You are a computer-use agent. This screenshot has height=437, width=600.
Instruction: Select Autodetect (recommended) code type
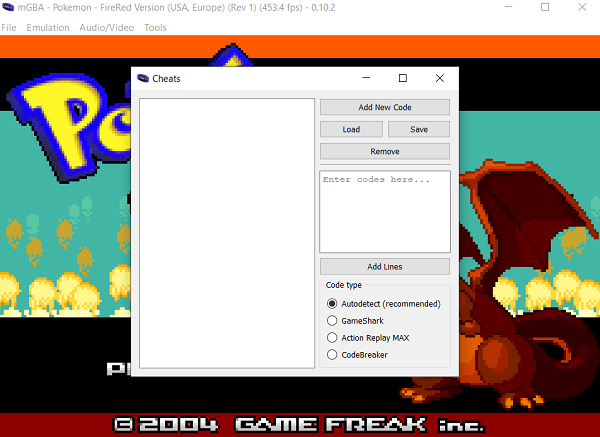(x=333, y=304)
